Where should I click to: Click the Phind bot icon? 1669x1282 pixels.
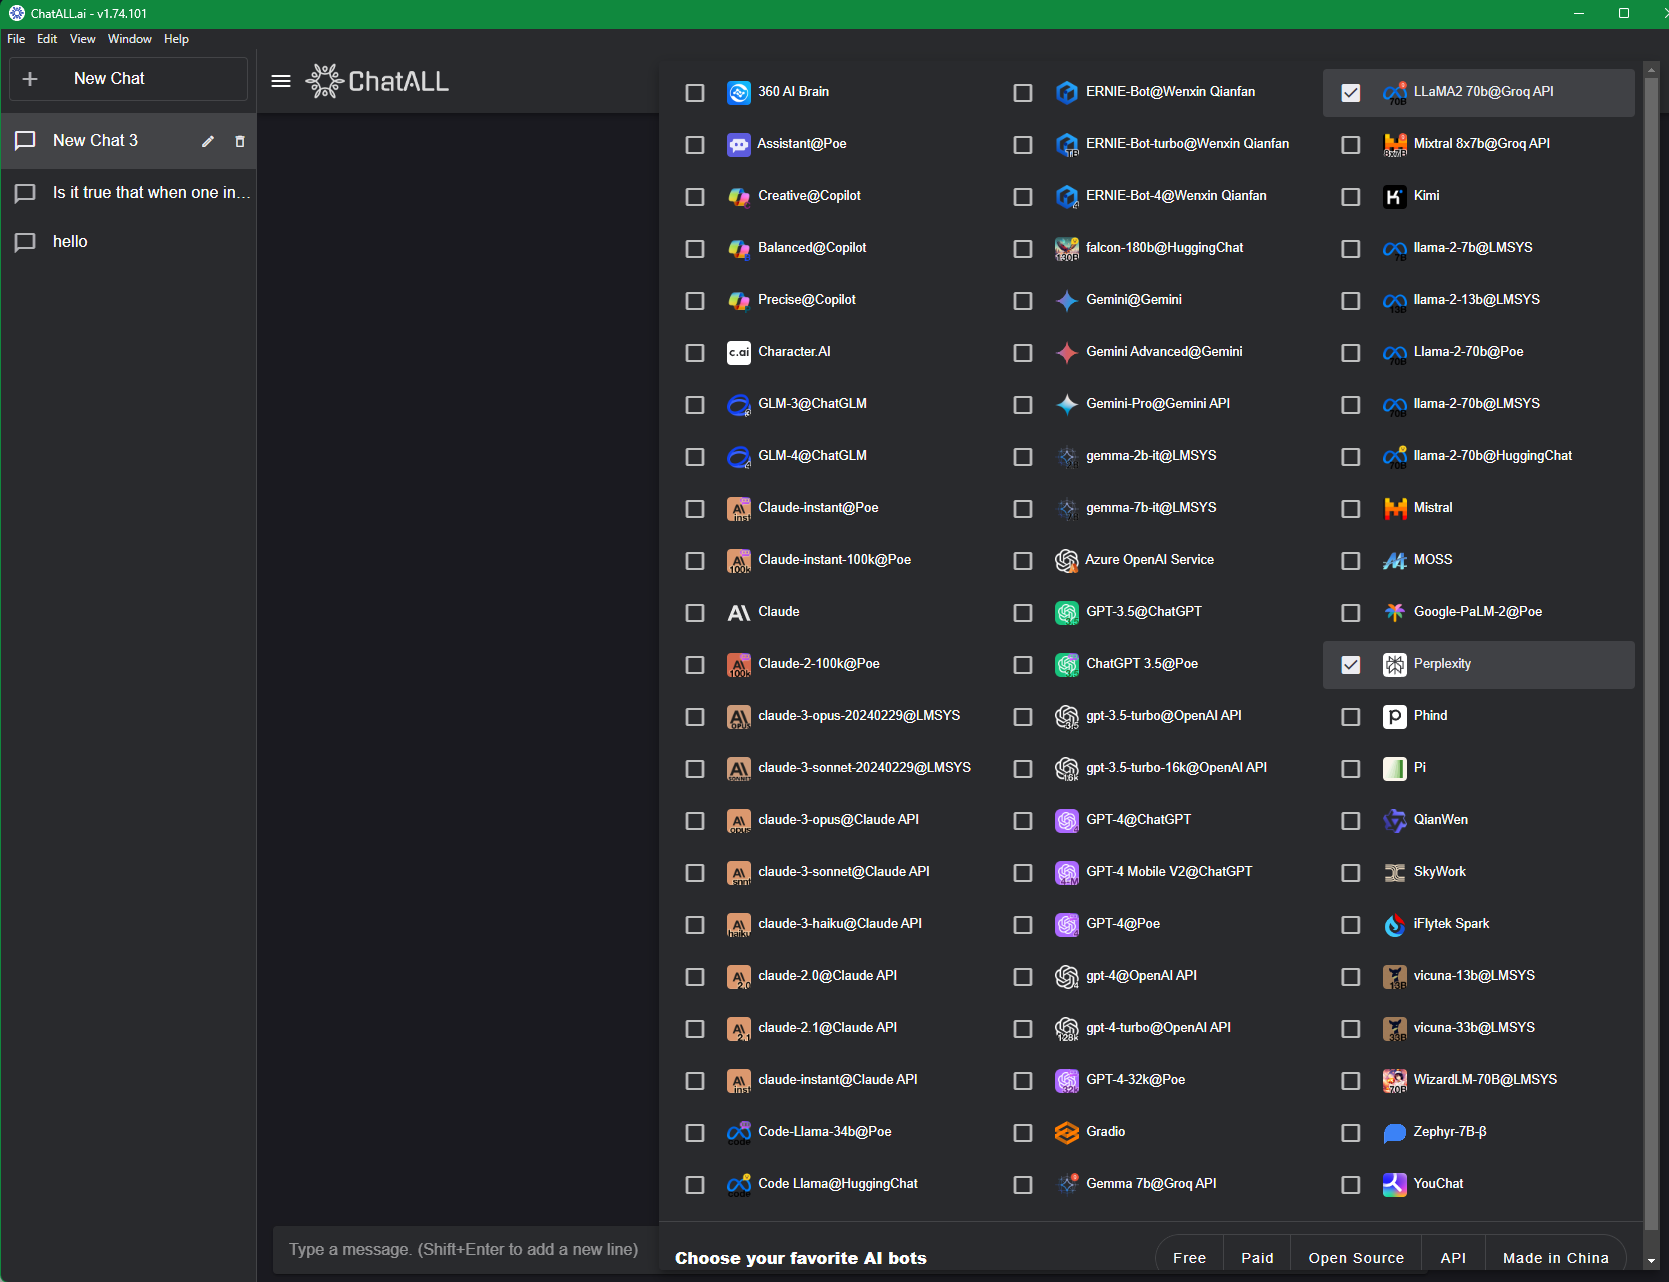coord(1394,717)
